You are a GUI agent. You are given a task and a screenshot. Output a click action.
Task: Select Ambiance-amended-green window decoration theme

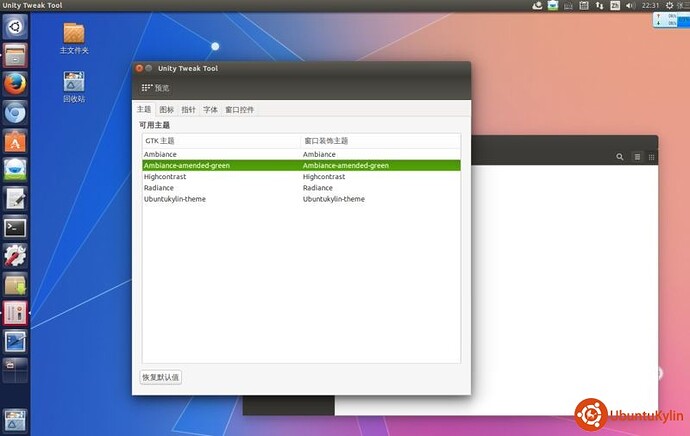[346, 165]
